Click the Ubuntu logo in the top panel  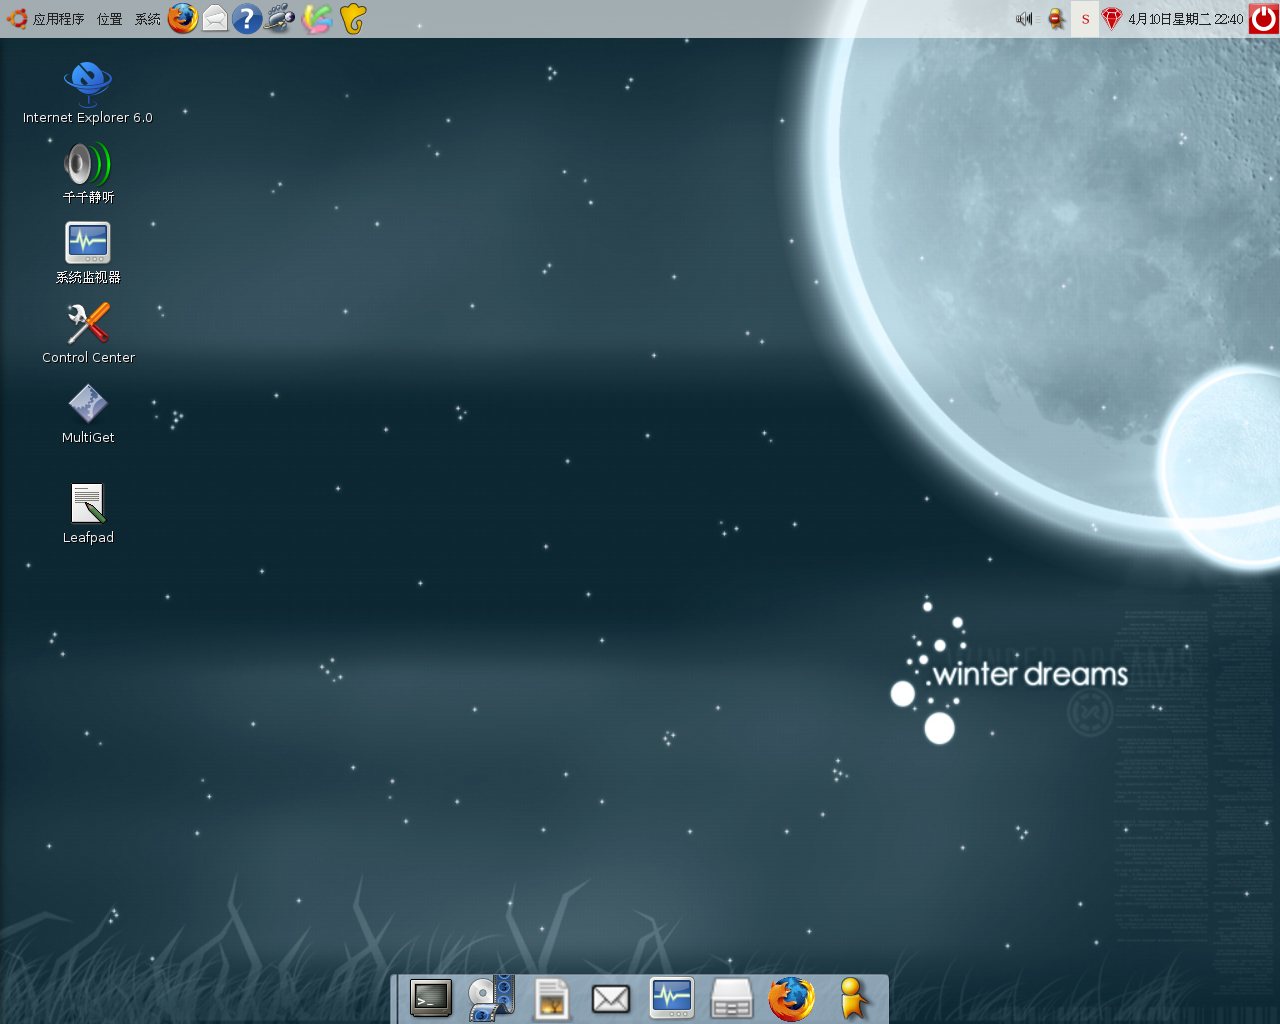click(x=17, y=19)
